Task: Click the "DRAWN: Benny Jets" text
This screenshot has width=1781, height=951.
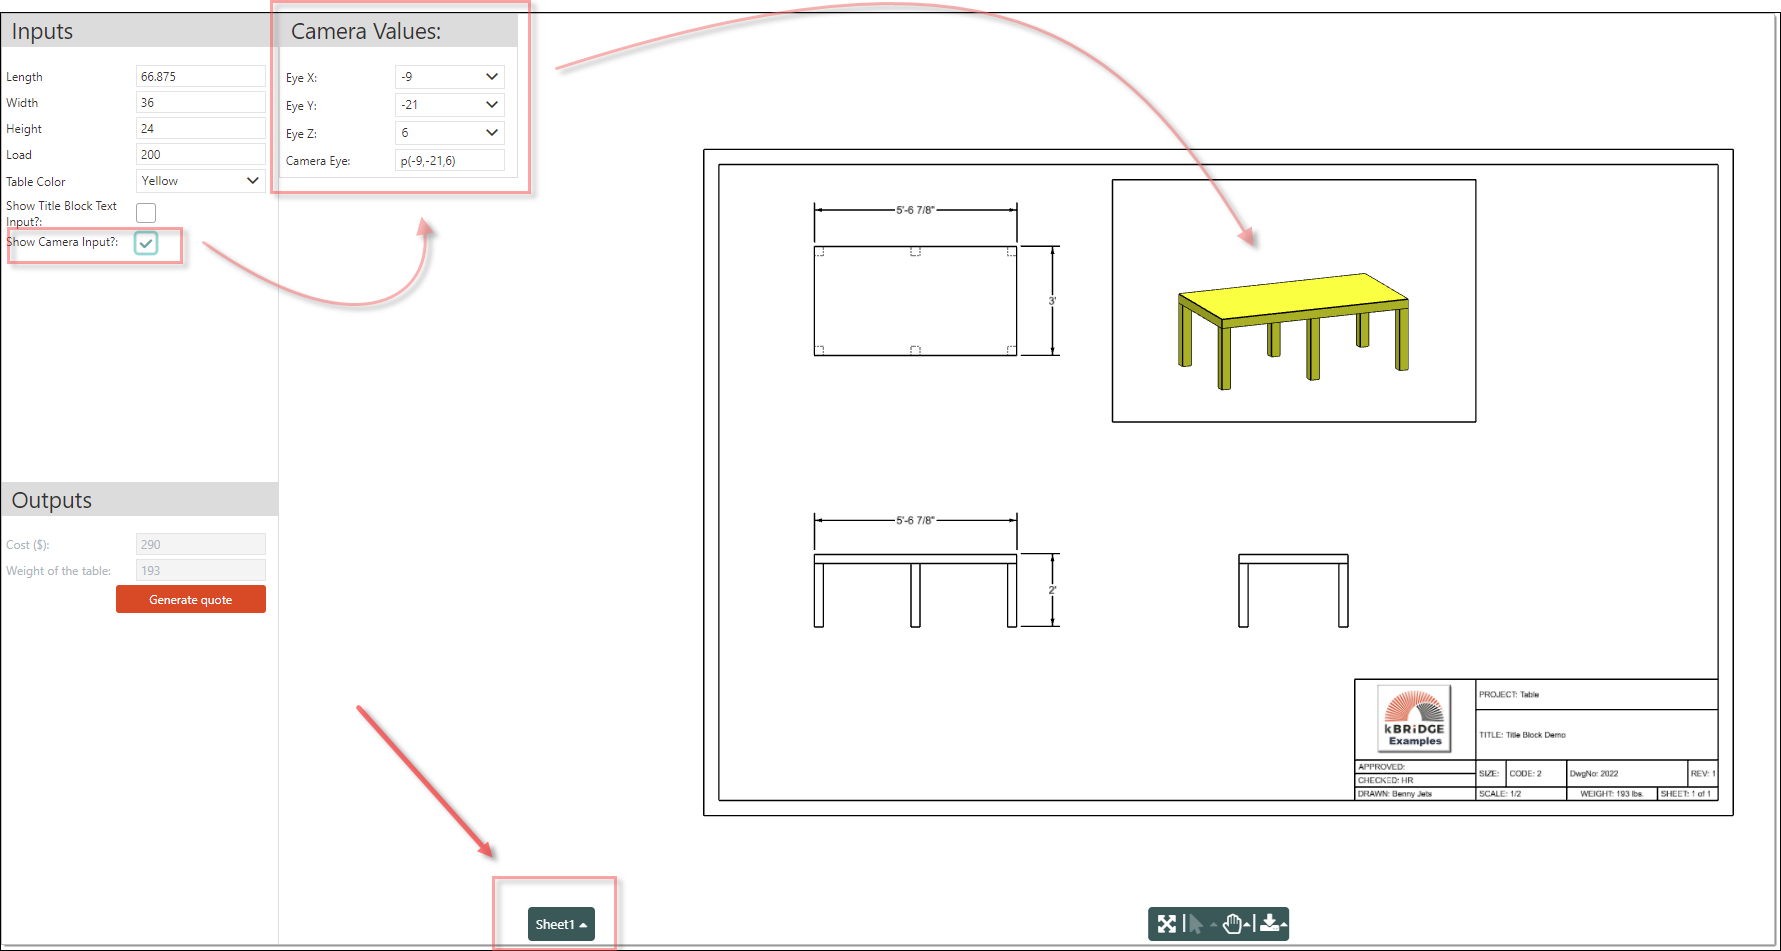Action: tap(1395, 794)
